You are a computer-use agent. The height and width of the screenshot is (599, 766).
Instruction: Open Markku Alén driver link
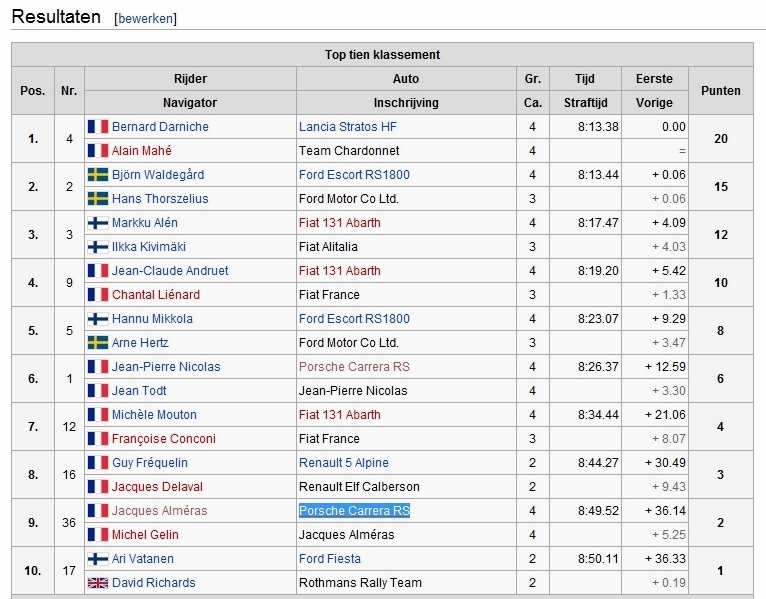pyautogui.click(x=145, y=222)
